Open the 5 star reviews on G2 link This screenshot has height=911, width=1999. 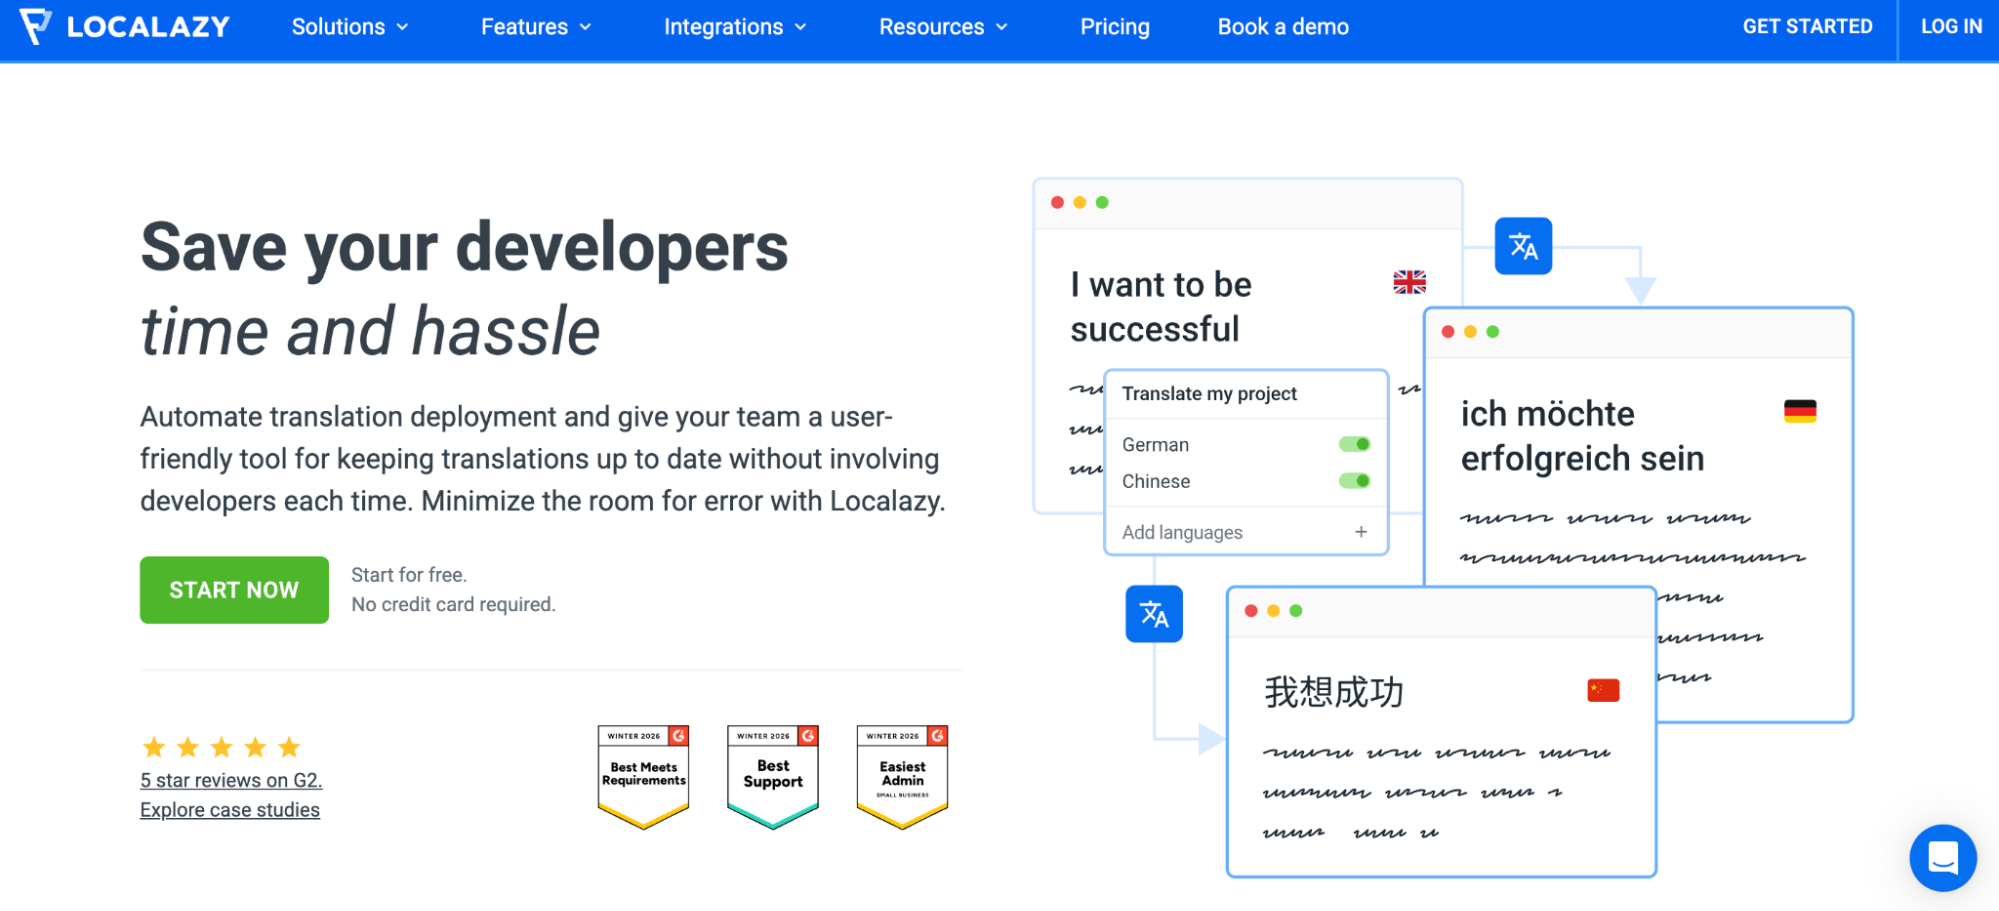pyautogui.click(x=231, y=780)
